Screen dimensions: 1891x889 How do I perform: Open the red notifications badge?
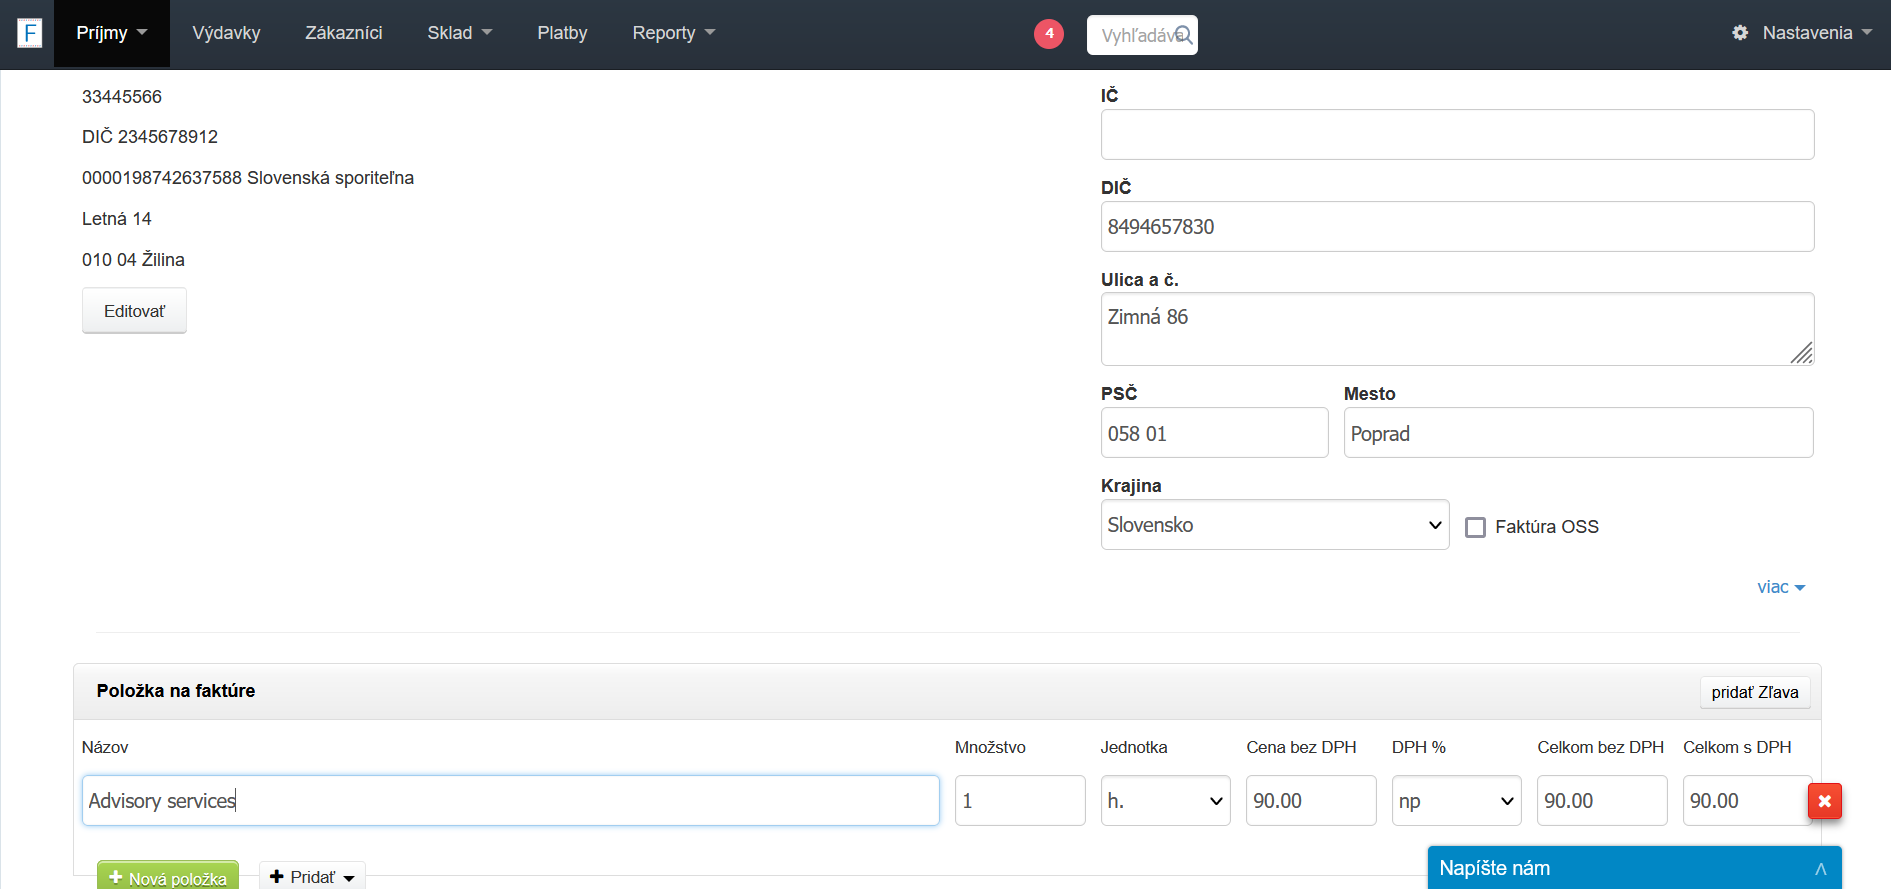coord(1048,33)
